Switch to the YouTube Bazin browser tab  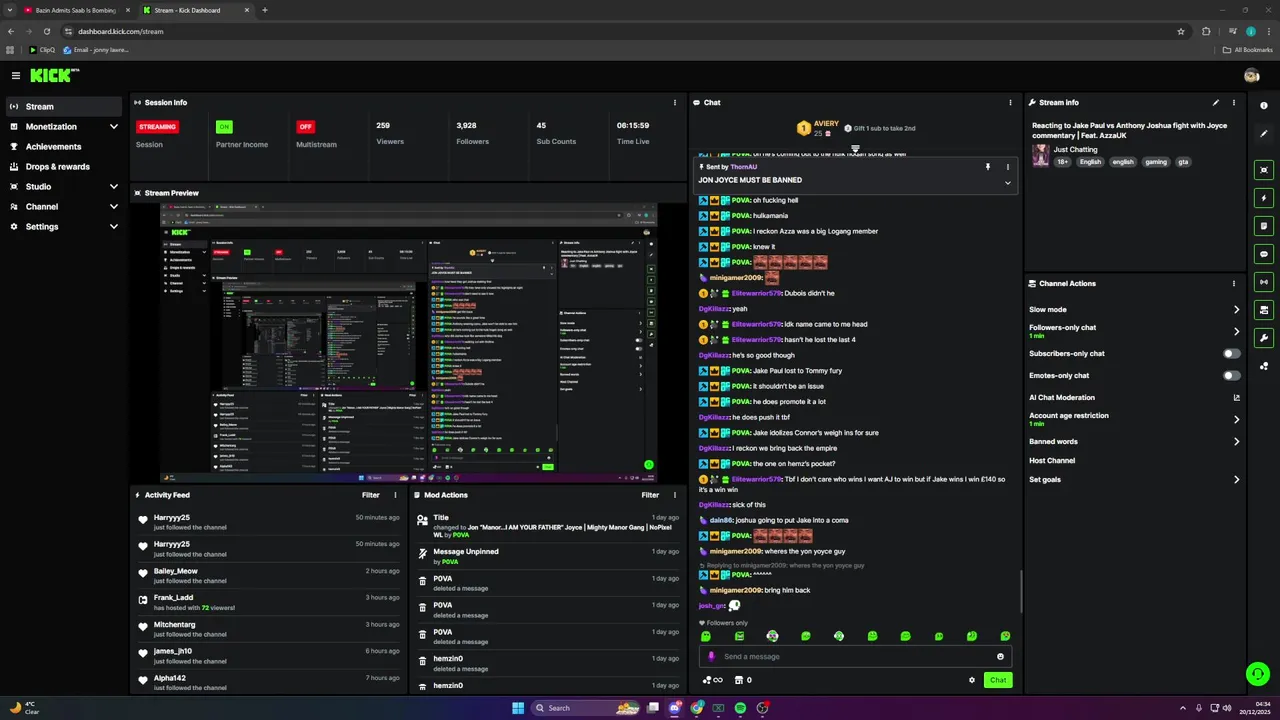tap(76, 10)
